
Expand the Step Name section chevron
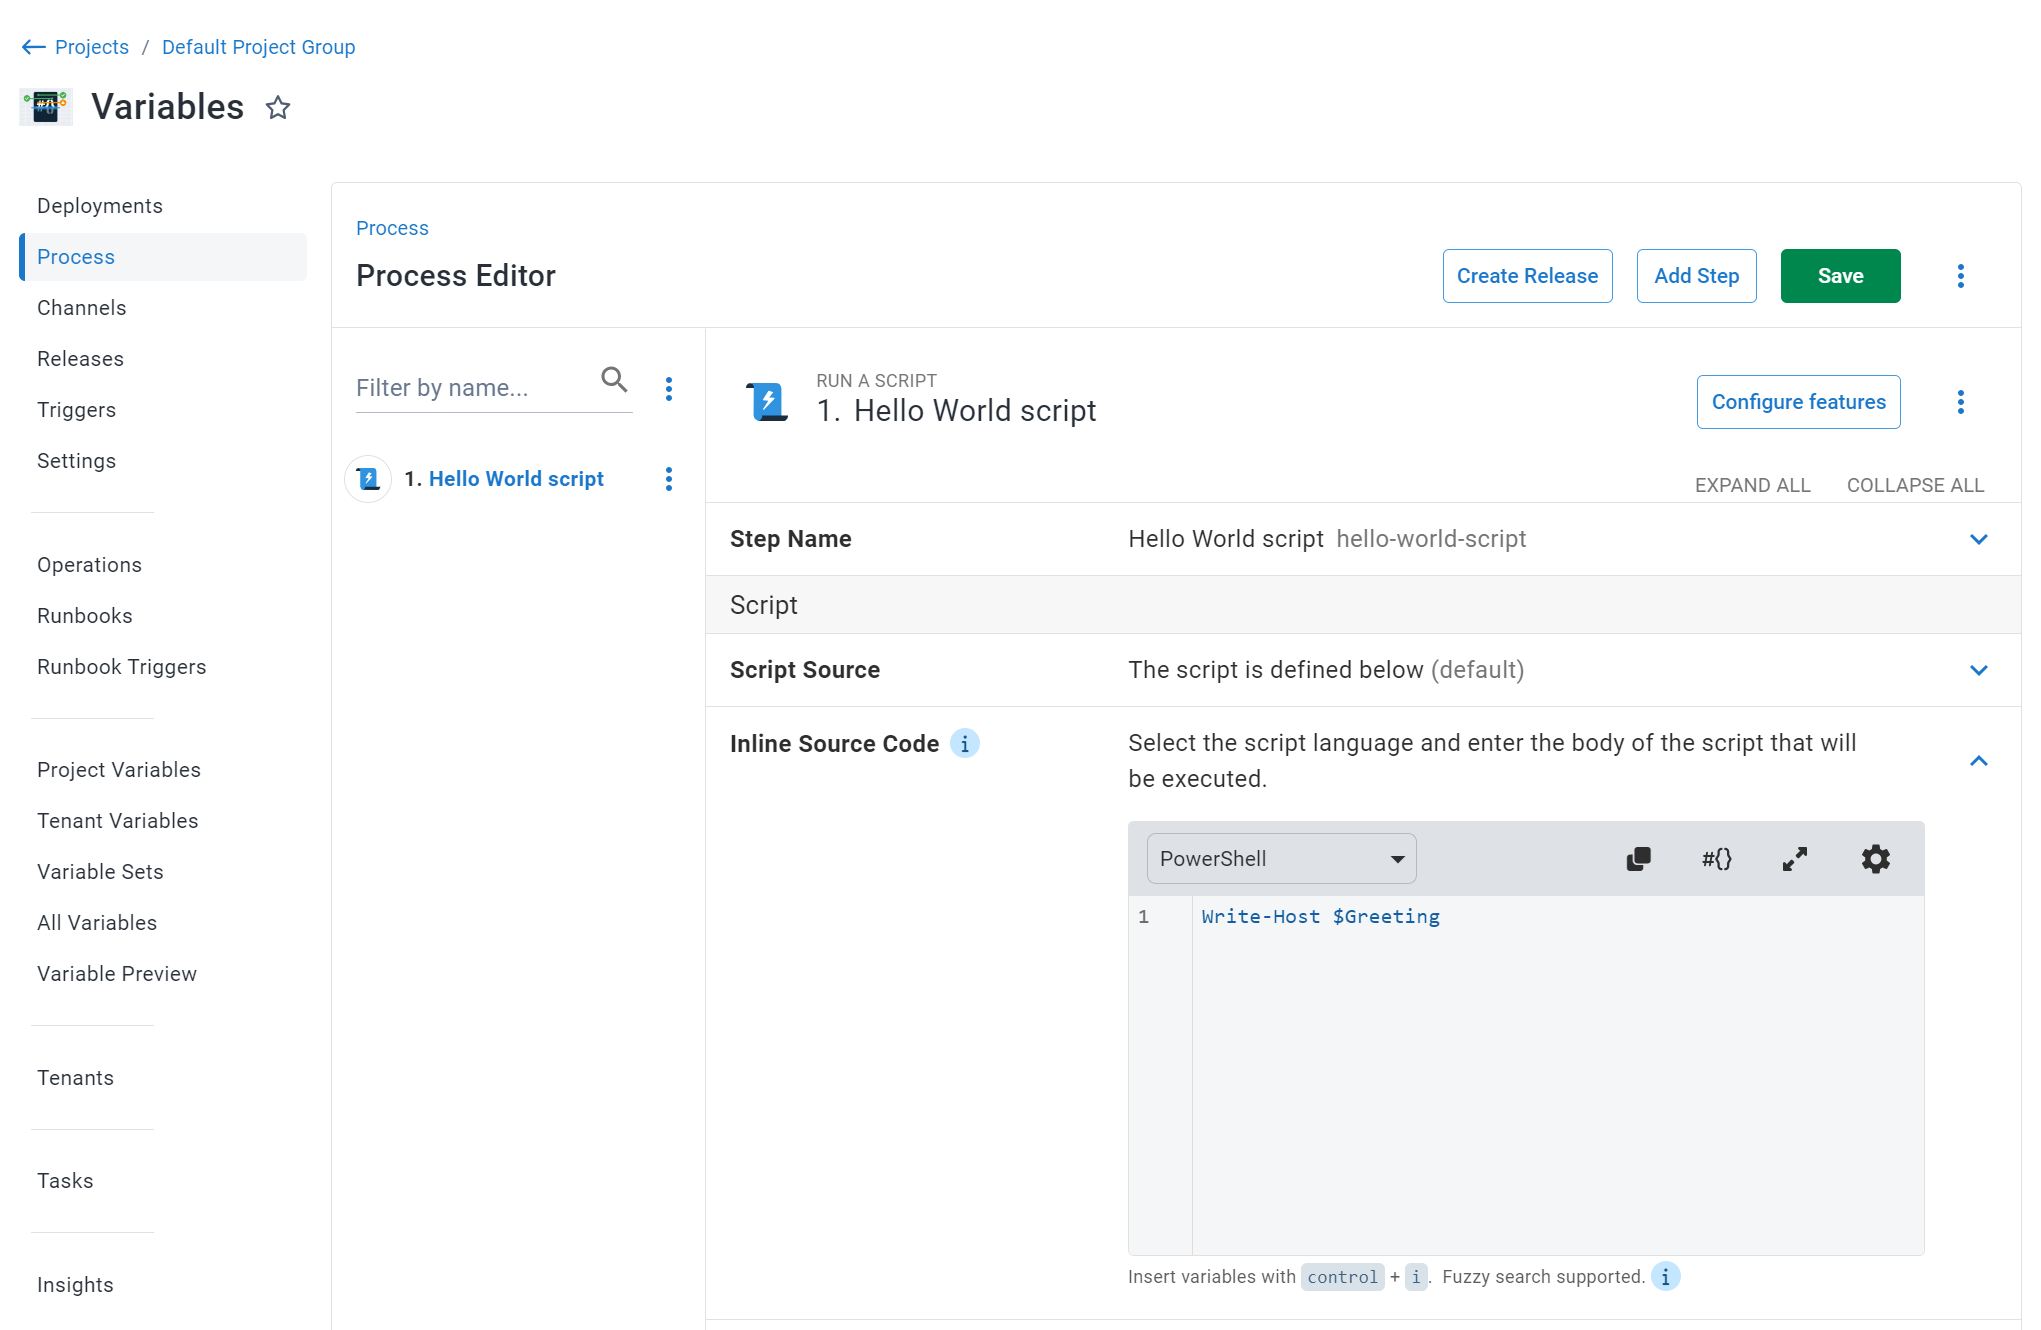(x=1979, y=539)
